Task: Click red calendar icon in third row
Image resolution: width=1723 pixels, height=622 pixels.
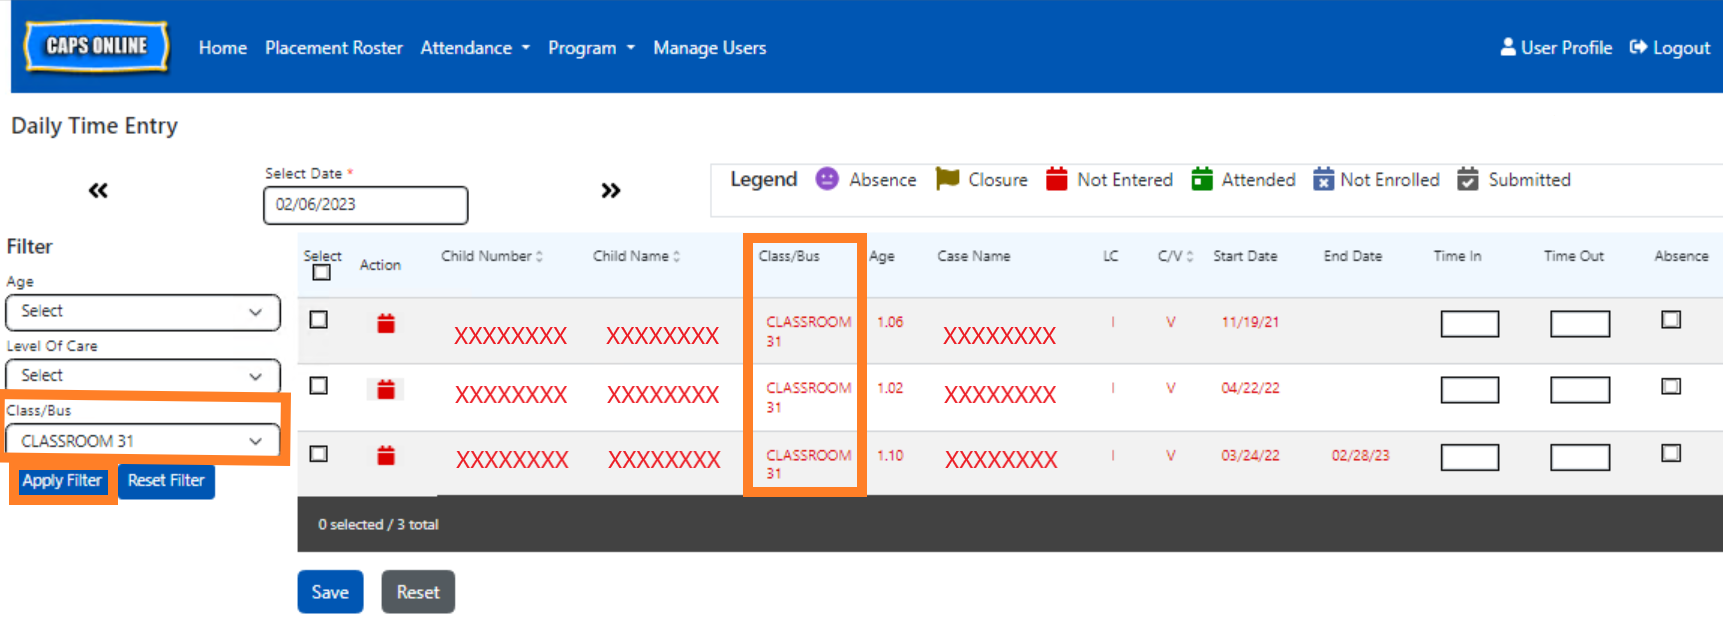Action: click(385, 456)
